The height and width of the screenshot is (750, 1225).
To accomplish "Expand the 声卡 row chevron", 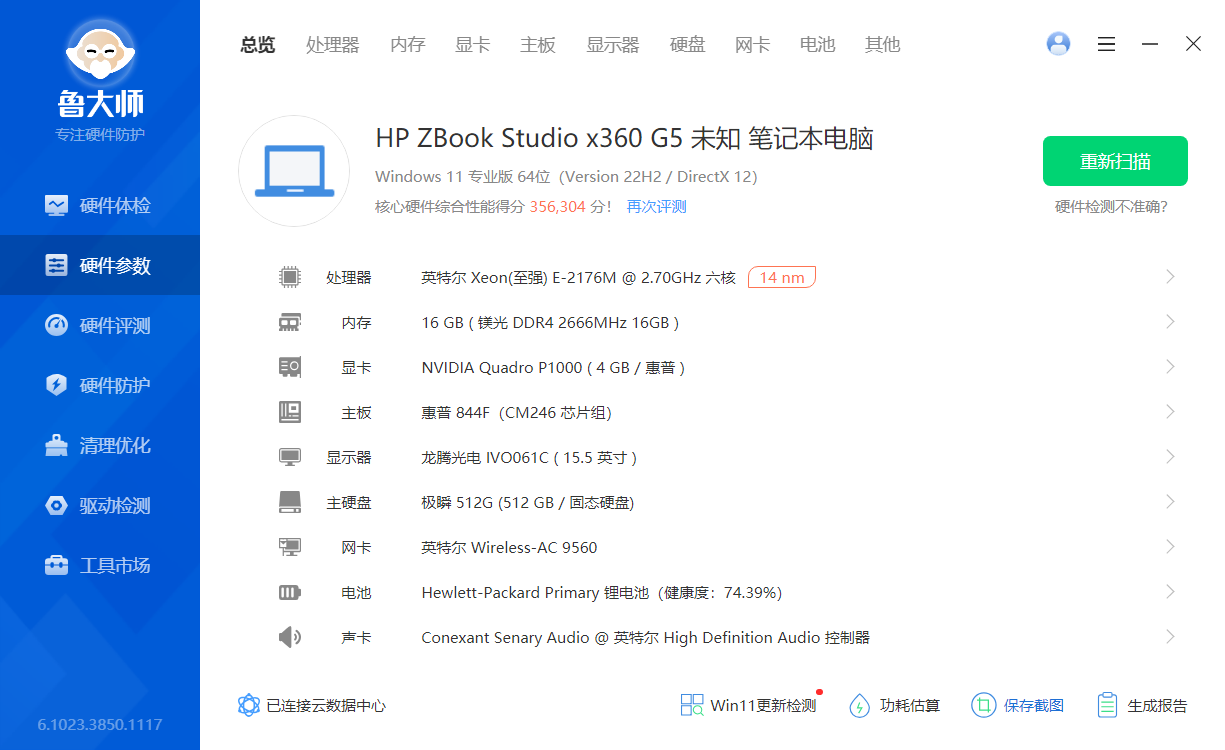I will tap(1170, 636).
